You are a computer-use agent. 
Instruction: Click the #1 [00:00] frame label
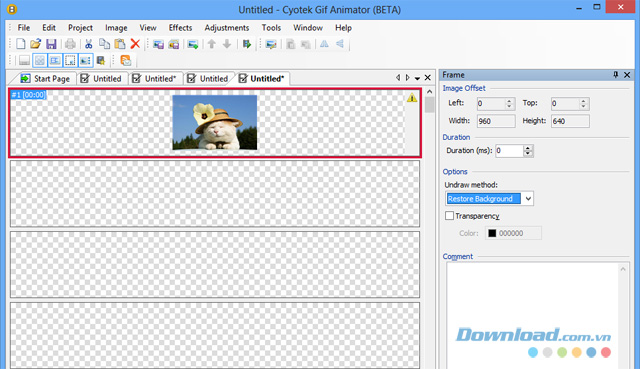tap(28, 95)
